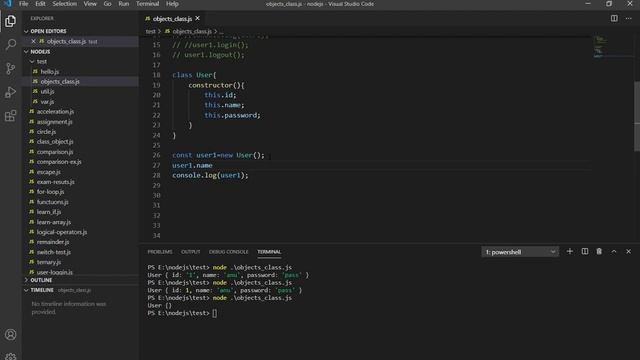Open util.js in the explorer
Viewport: 640px width, 360px height.
pos(47,91)
